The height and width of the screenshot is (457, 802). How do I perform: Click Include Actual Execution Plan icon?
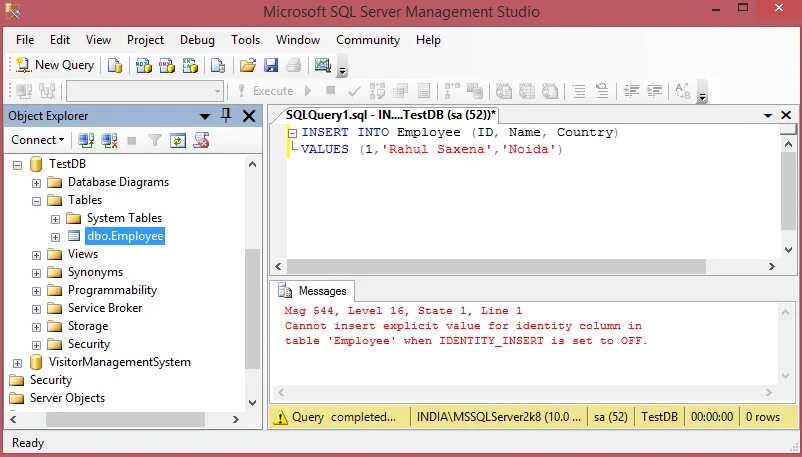452,91
